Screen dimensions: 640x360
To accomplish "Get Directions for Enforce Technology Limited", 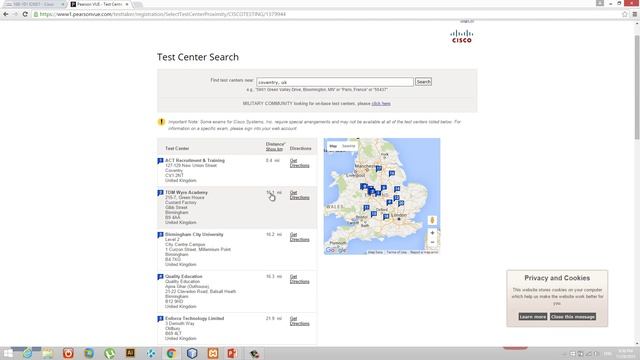I will pyautogui.click(x=299, y=321).
